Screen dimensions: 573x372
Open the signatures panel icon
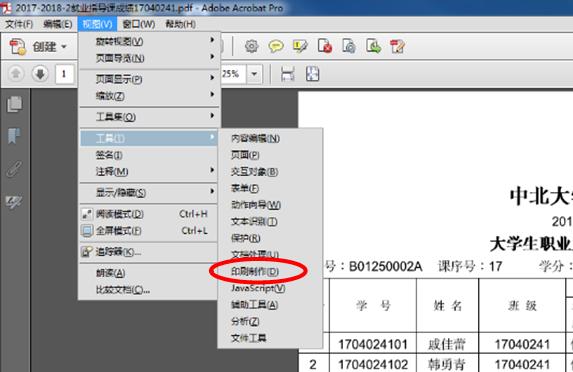[x=14, y=201]
